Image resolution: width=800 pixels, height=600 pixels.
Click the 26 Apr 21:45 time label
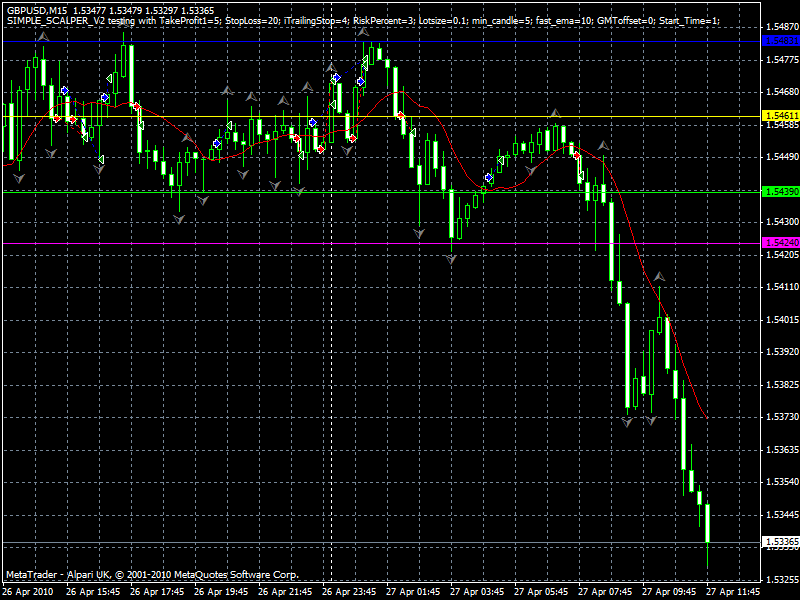click(285, 592)
